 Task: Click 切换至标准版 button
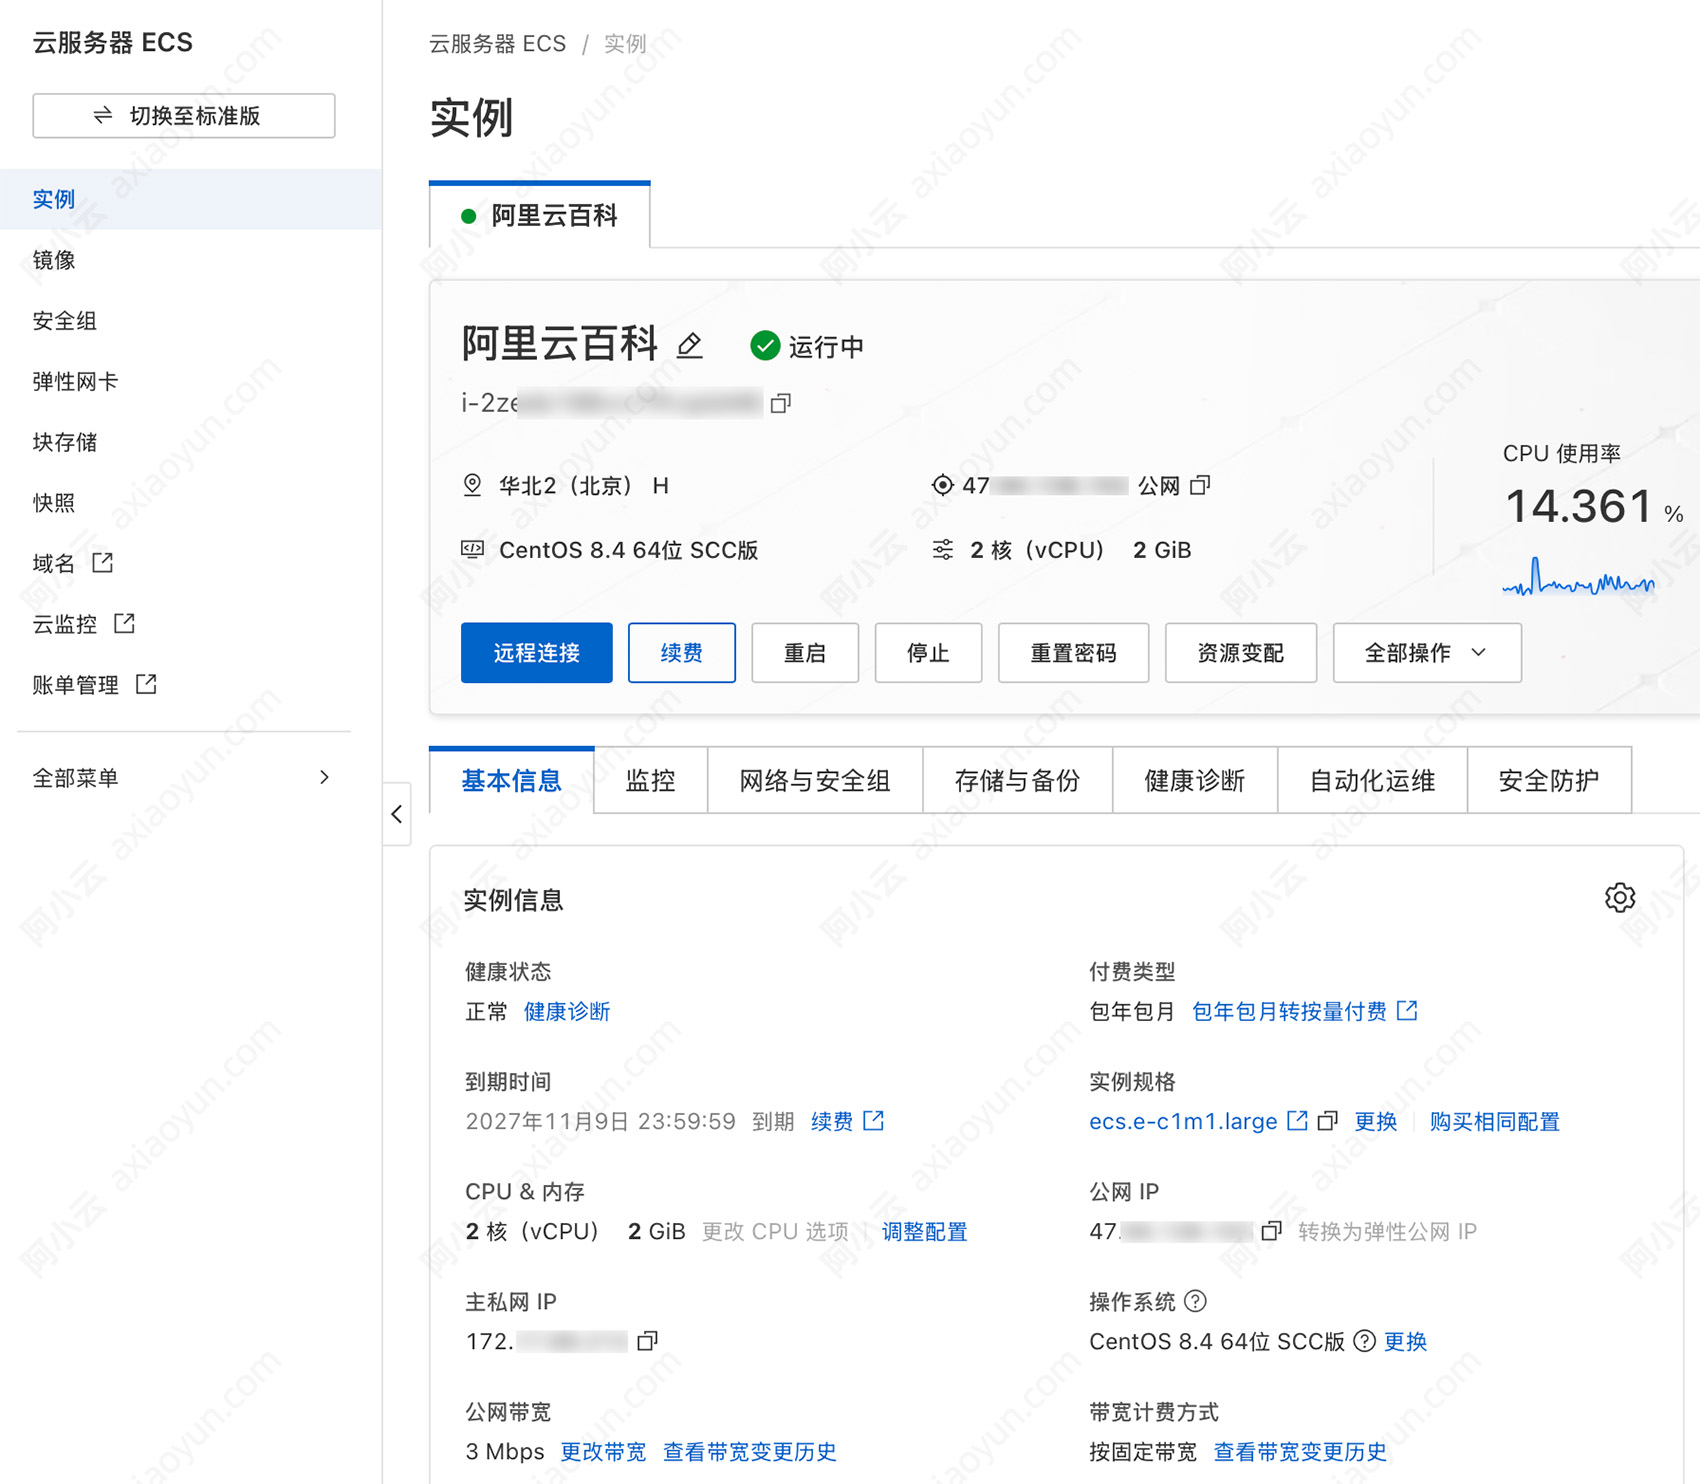click(184, 116)
